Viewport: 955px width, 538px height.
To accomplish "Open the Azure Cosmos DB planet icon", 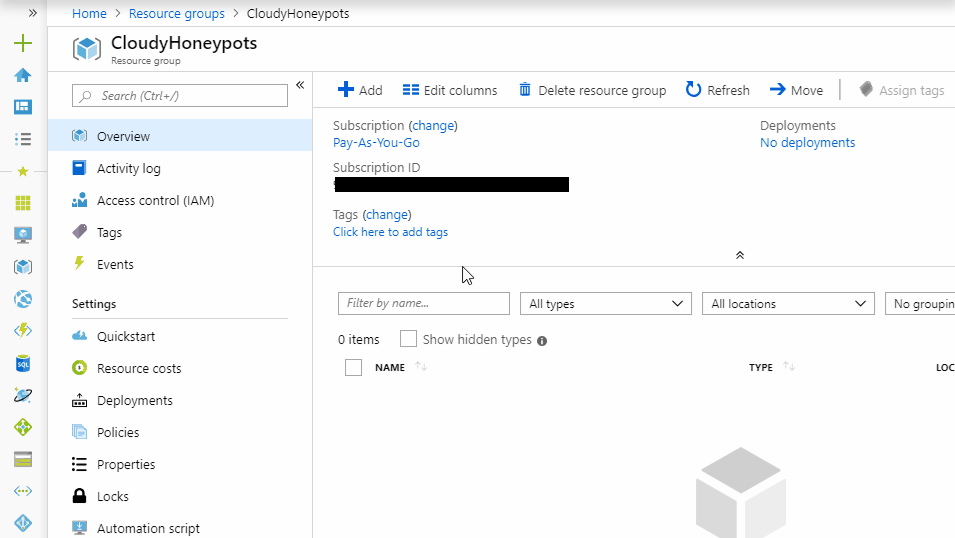I will pyautogui.click(x=23, y=395).
